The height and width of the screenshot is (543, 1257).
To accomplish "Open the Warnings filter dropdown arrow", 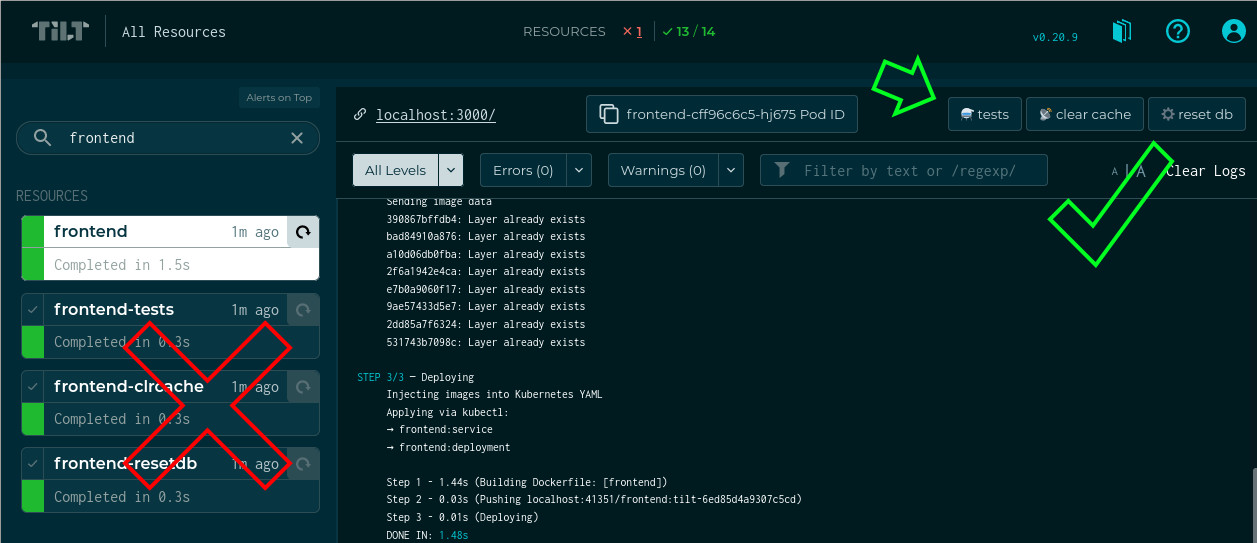I will tap(731, 170).
